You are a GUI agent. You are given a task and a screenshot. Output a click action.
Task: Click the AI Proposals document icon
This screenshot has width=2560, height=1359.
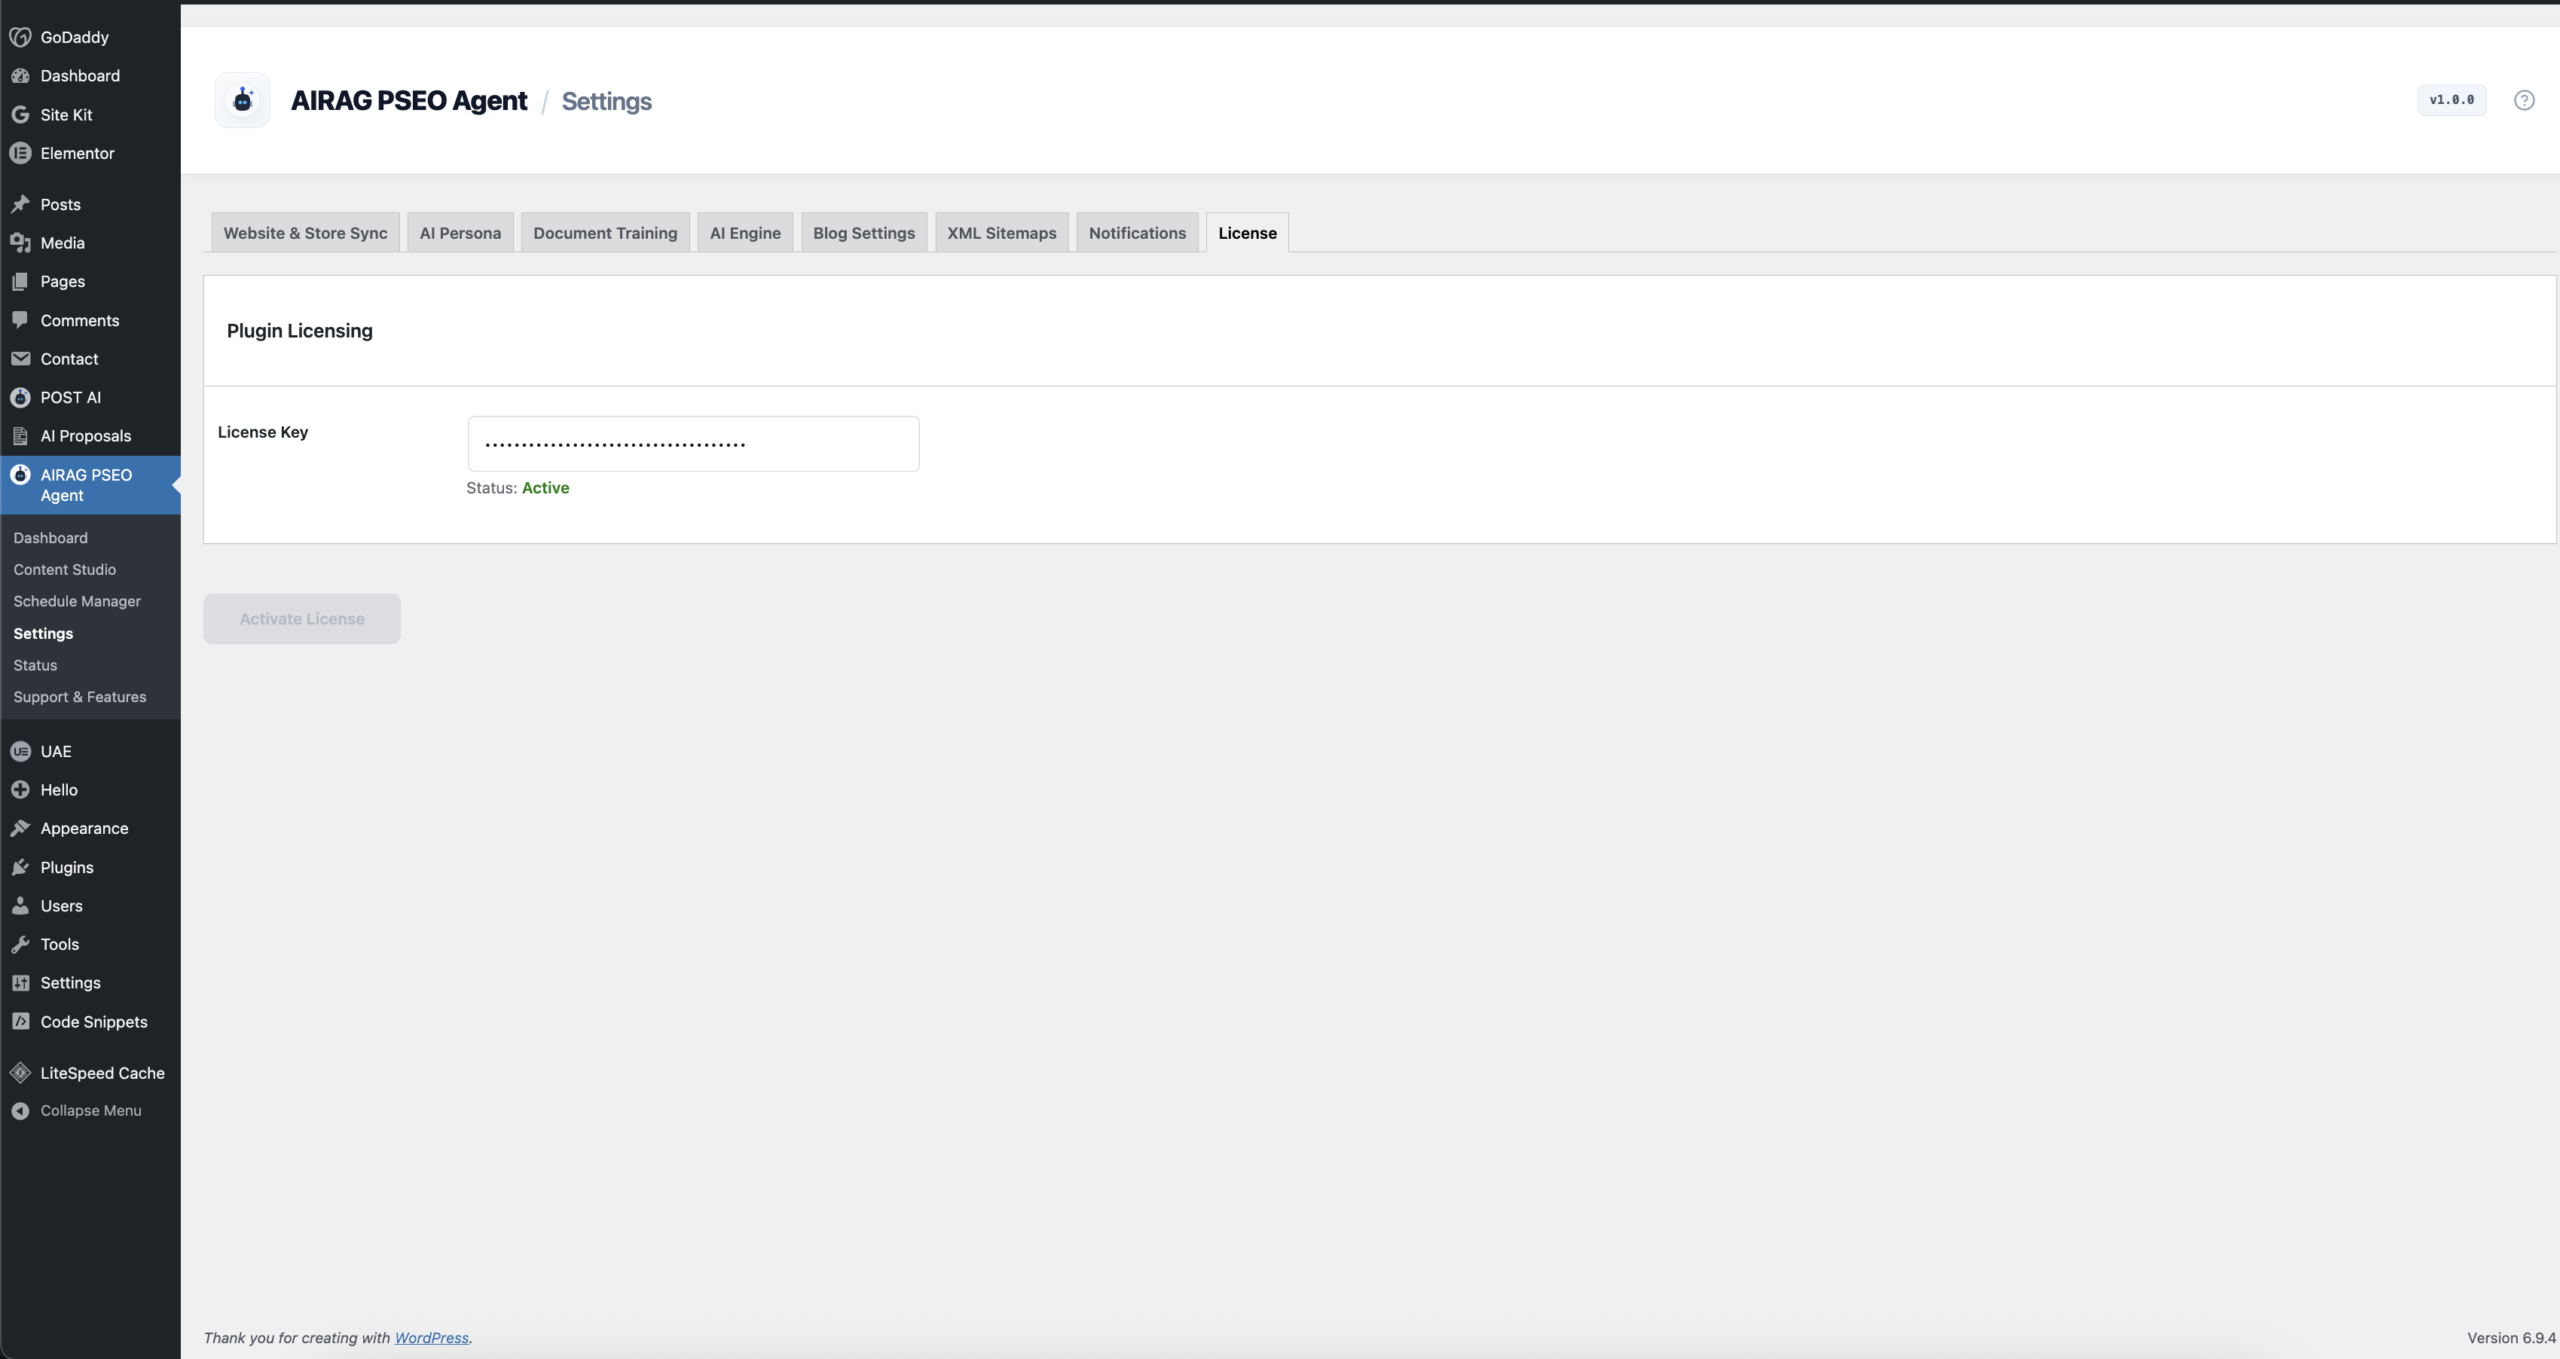click(x=20, y=436)
